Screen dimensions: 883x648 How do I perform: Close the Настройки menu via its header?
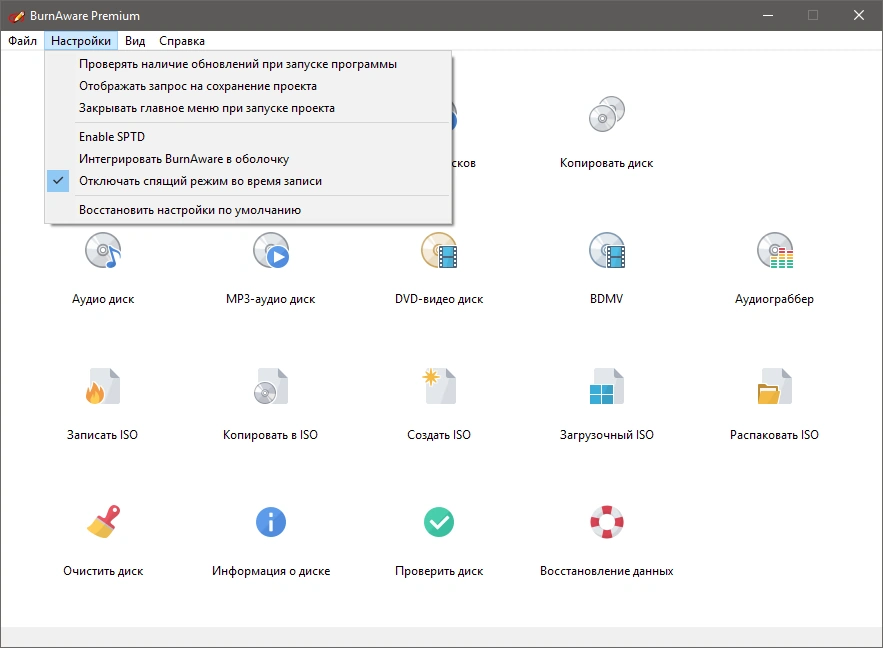point(81,41)
